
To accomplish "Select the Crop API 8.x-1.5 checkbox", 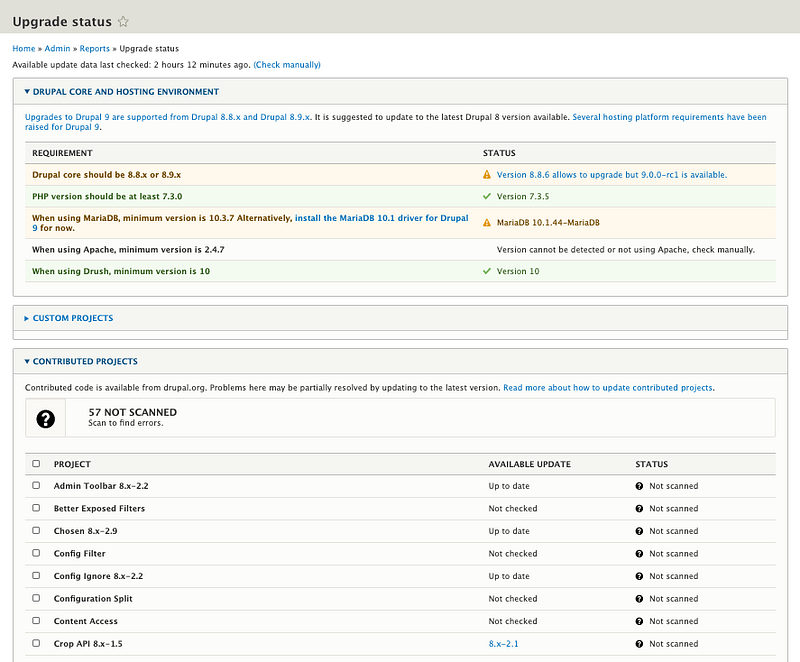I will [x=36, y=643].
